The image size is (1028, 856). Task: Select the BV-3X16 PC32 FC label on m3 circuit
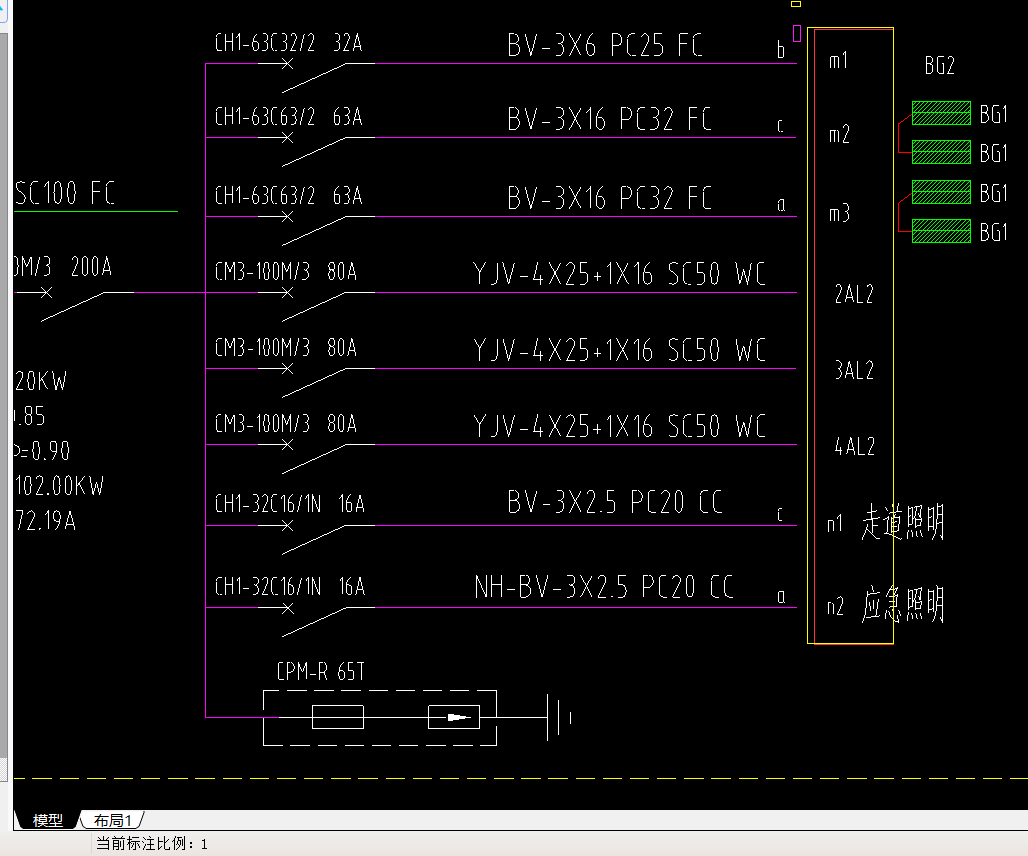[609, 198]
